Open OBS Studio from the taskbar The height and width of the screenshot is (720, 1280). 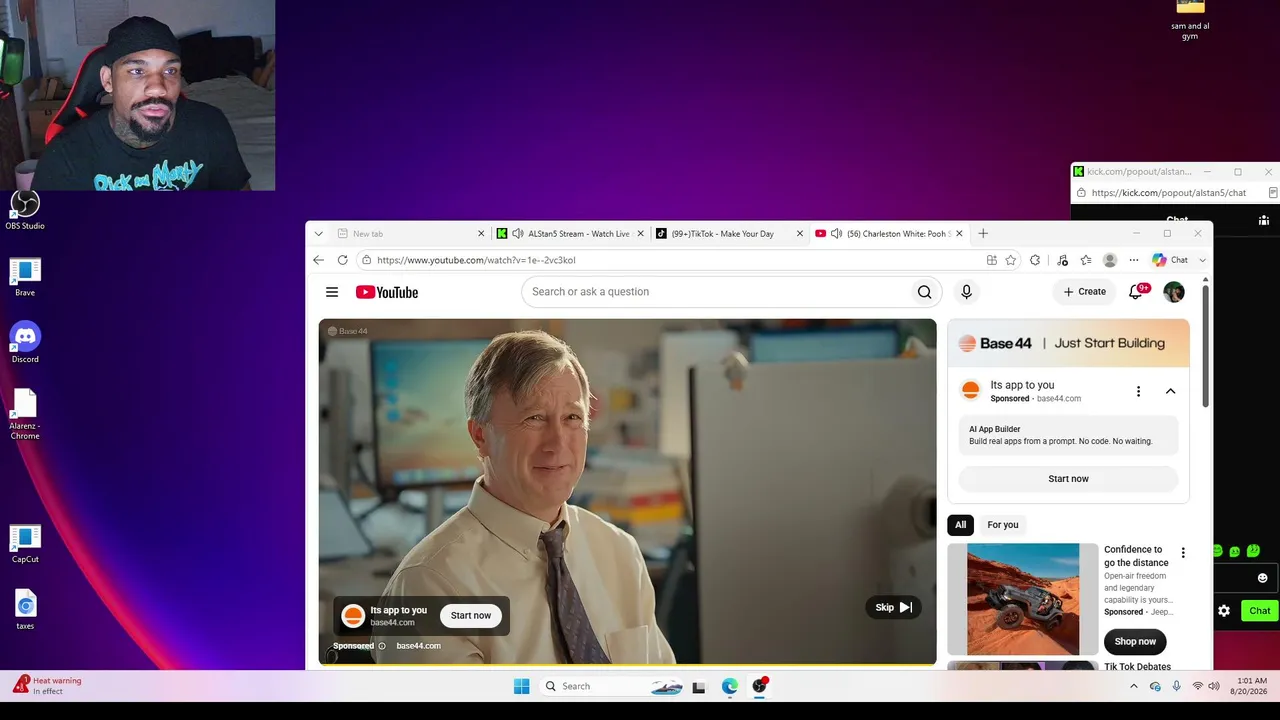pos(760,686)
